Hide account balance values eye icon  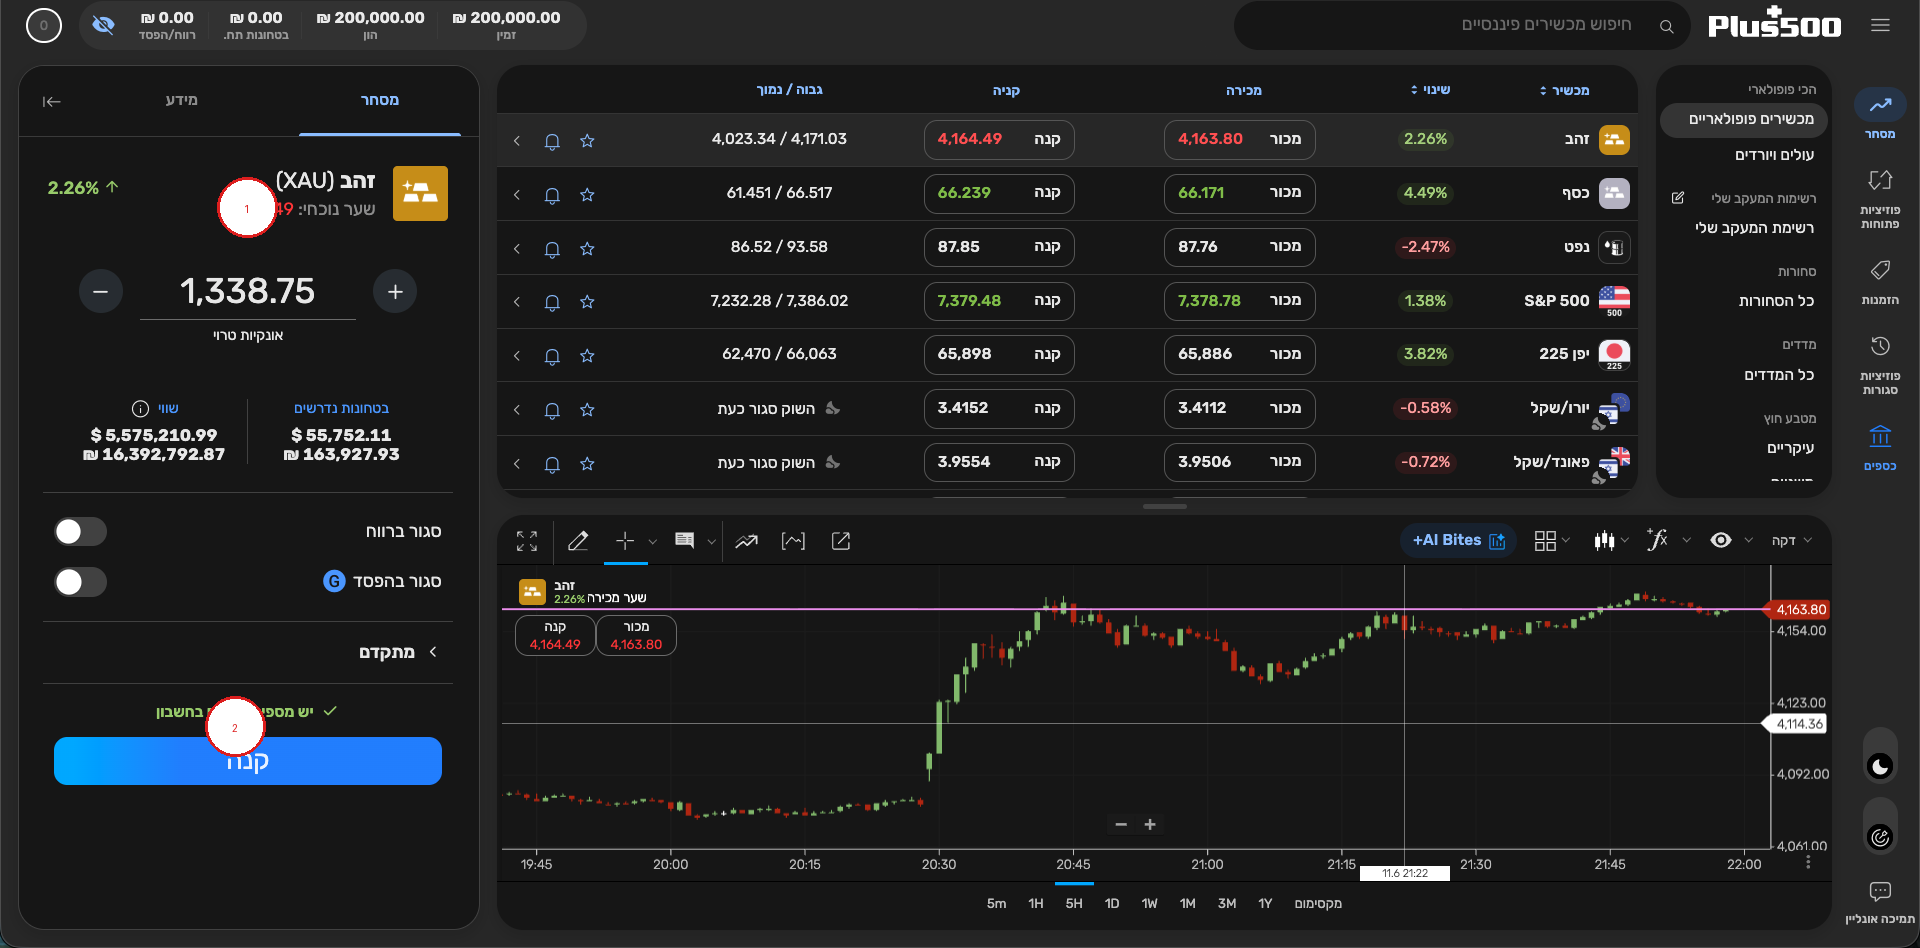[x=103, y=24]
